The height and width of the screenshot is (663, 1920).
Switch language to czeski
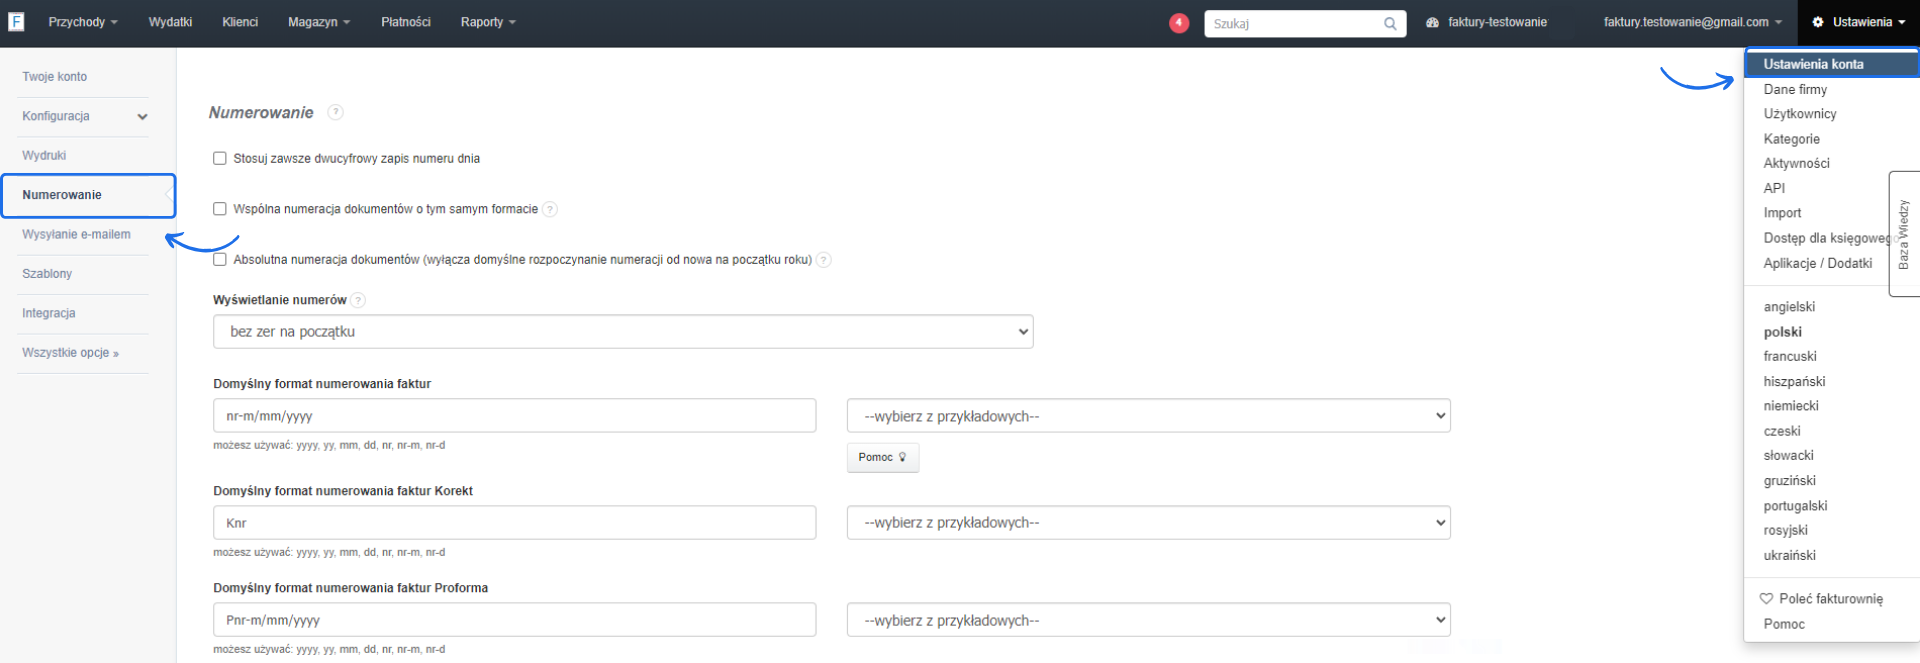[x=1782, y=431]
